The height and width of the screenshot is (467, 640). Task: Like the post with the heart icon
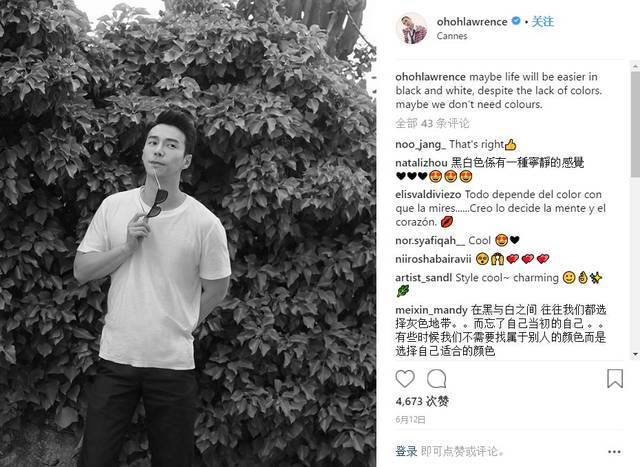click(405, 379)
